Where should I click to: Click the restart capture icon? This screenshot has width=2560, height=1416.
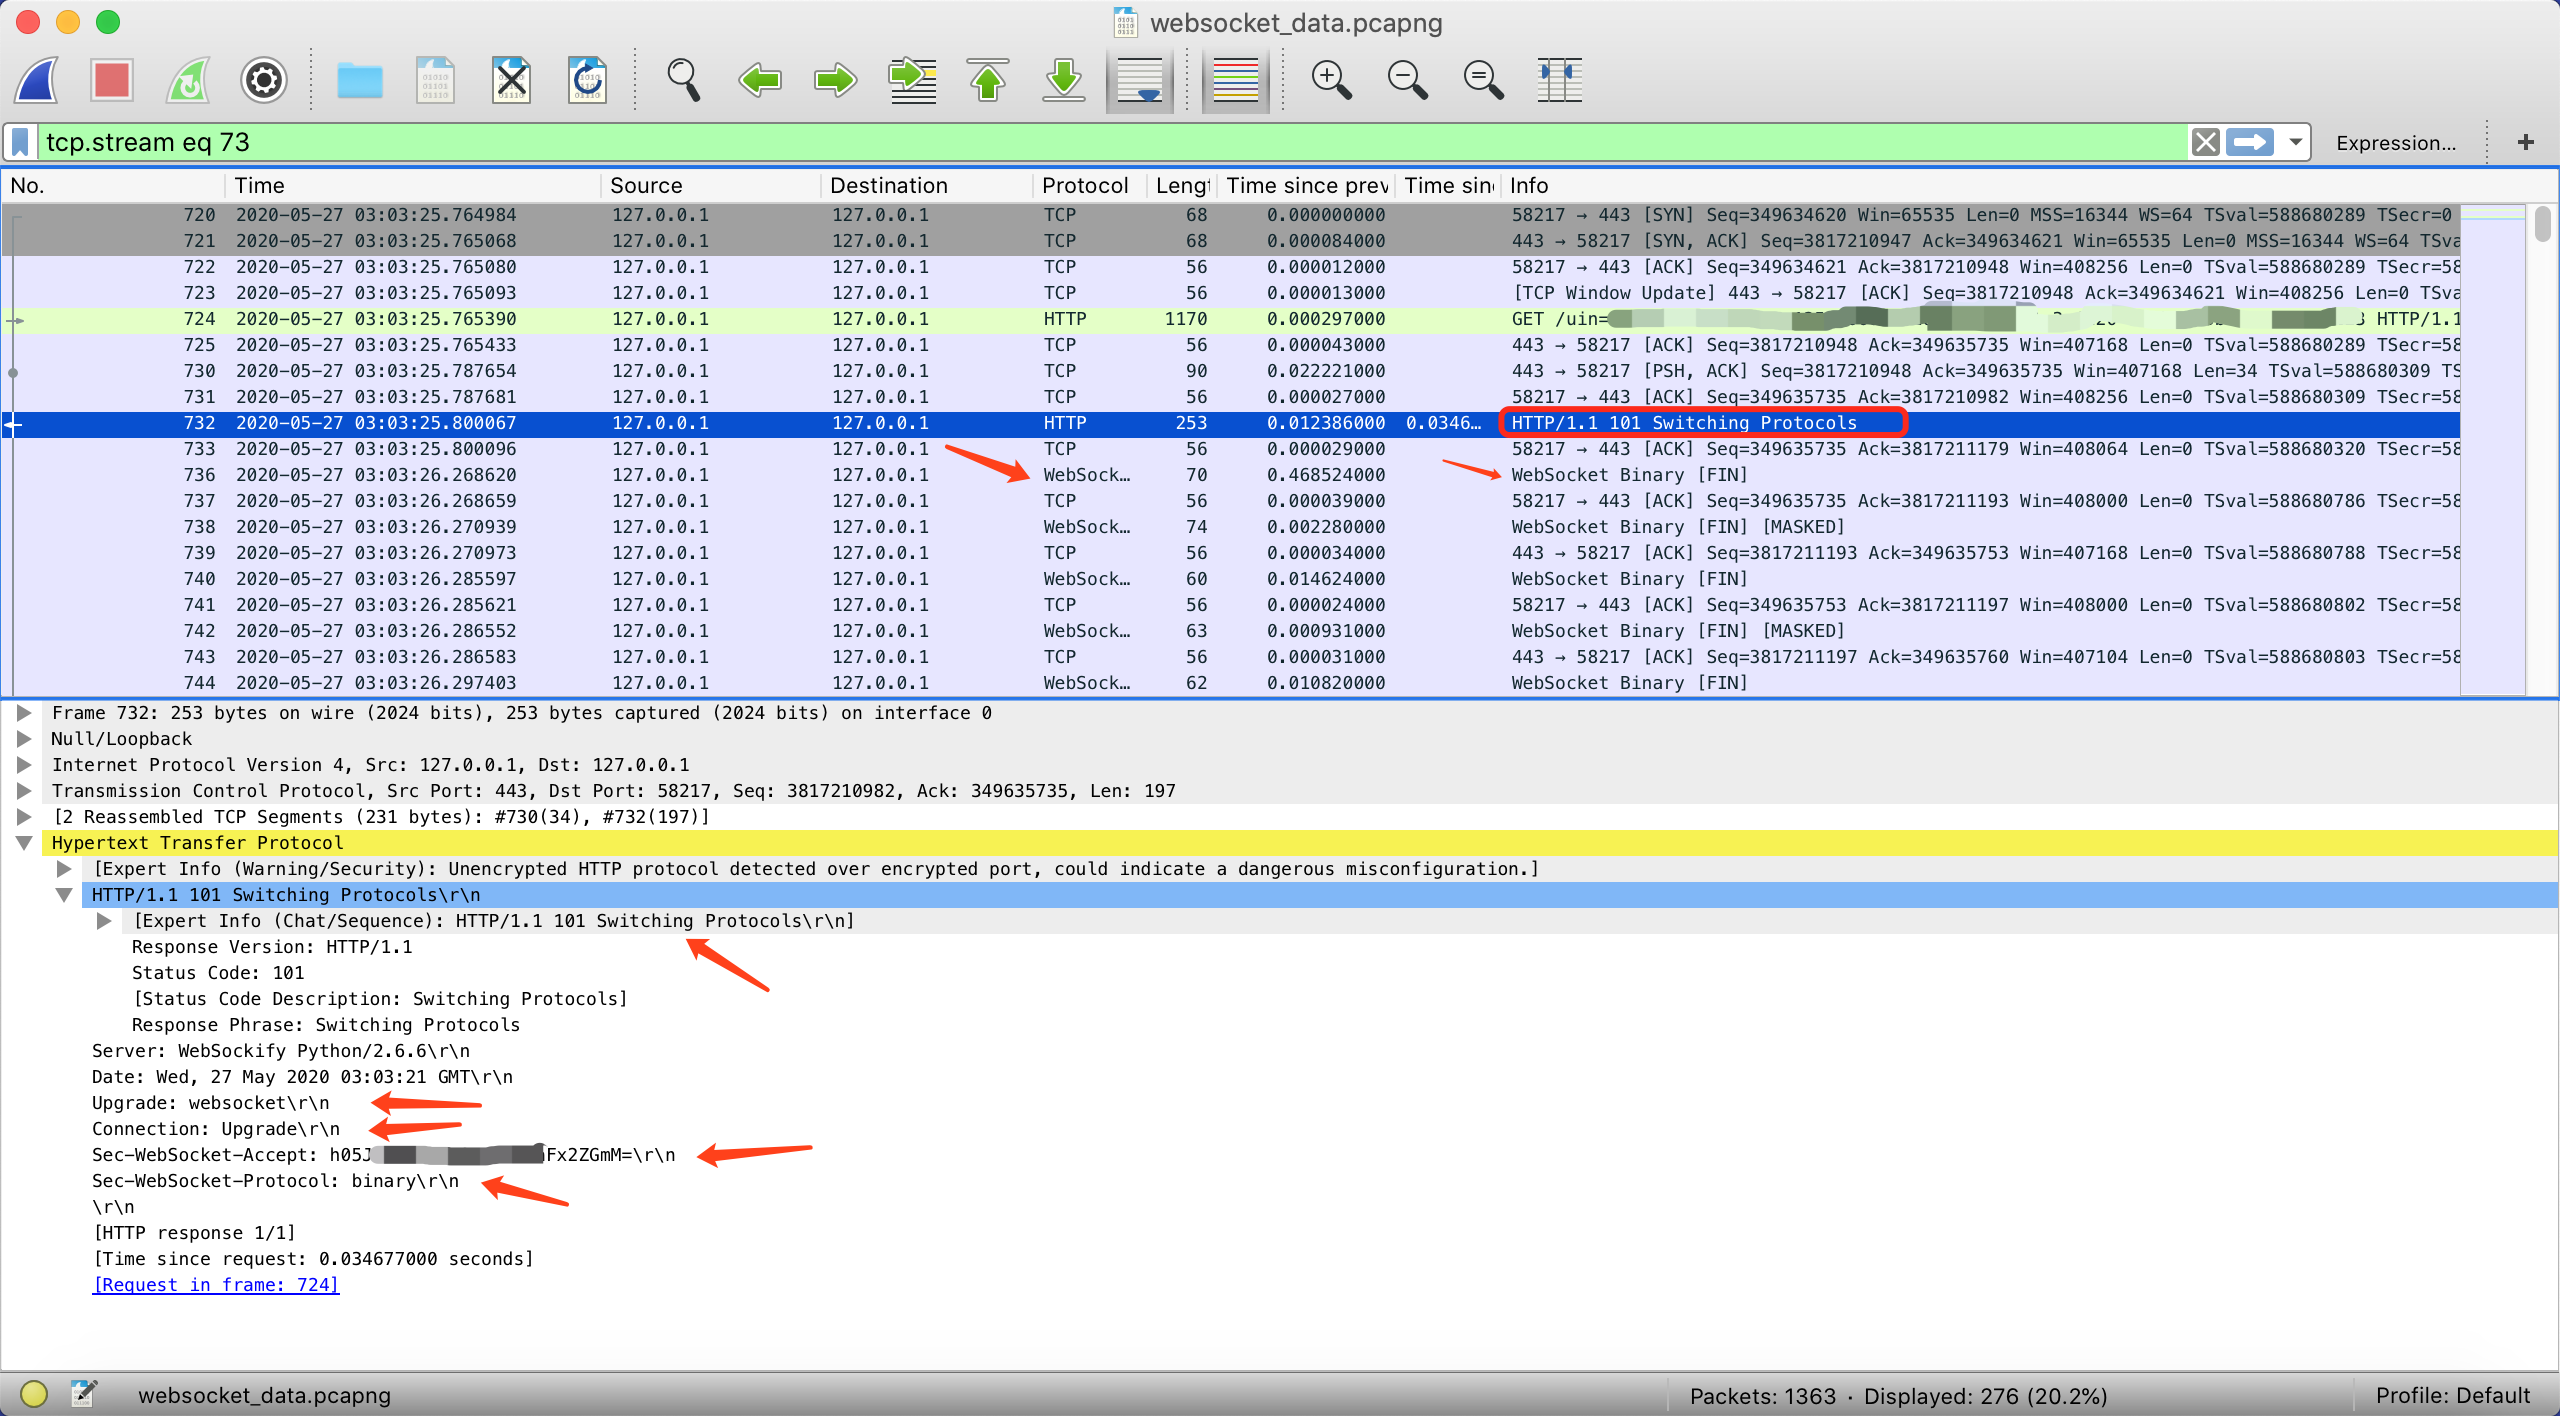[x=188, y=80]
